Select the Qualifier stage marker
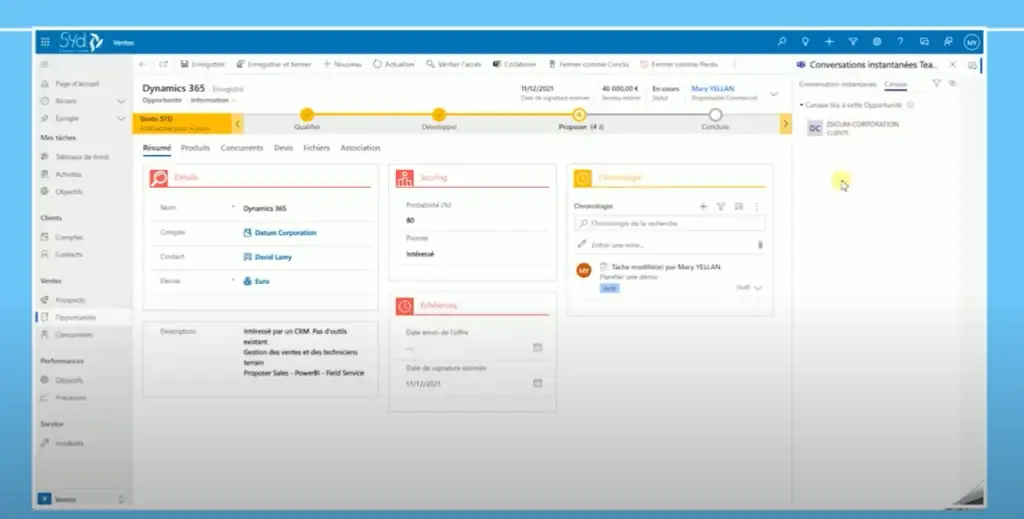Screen dimensions: 1024x519 pos(307,115)
